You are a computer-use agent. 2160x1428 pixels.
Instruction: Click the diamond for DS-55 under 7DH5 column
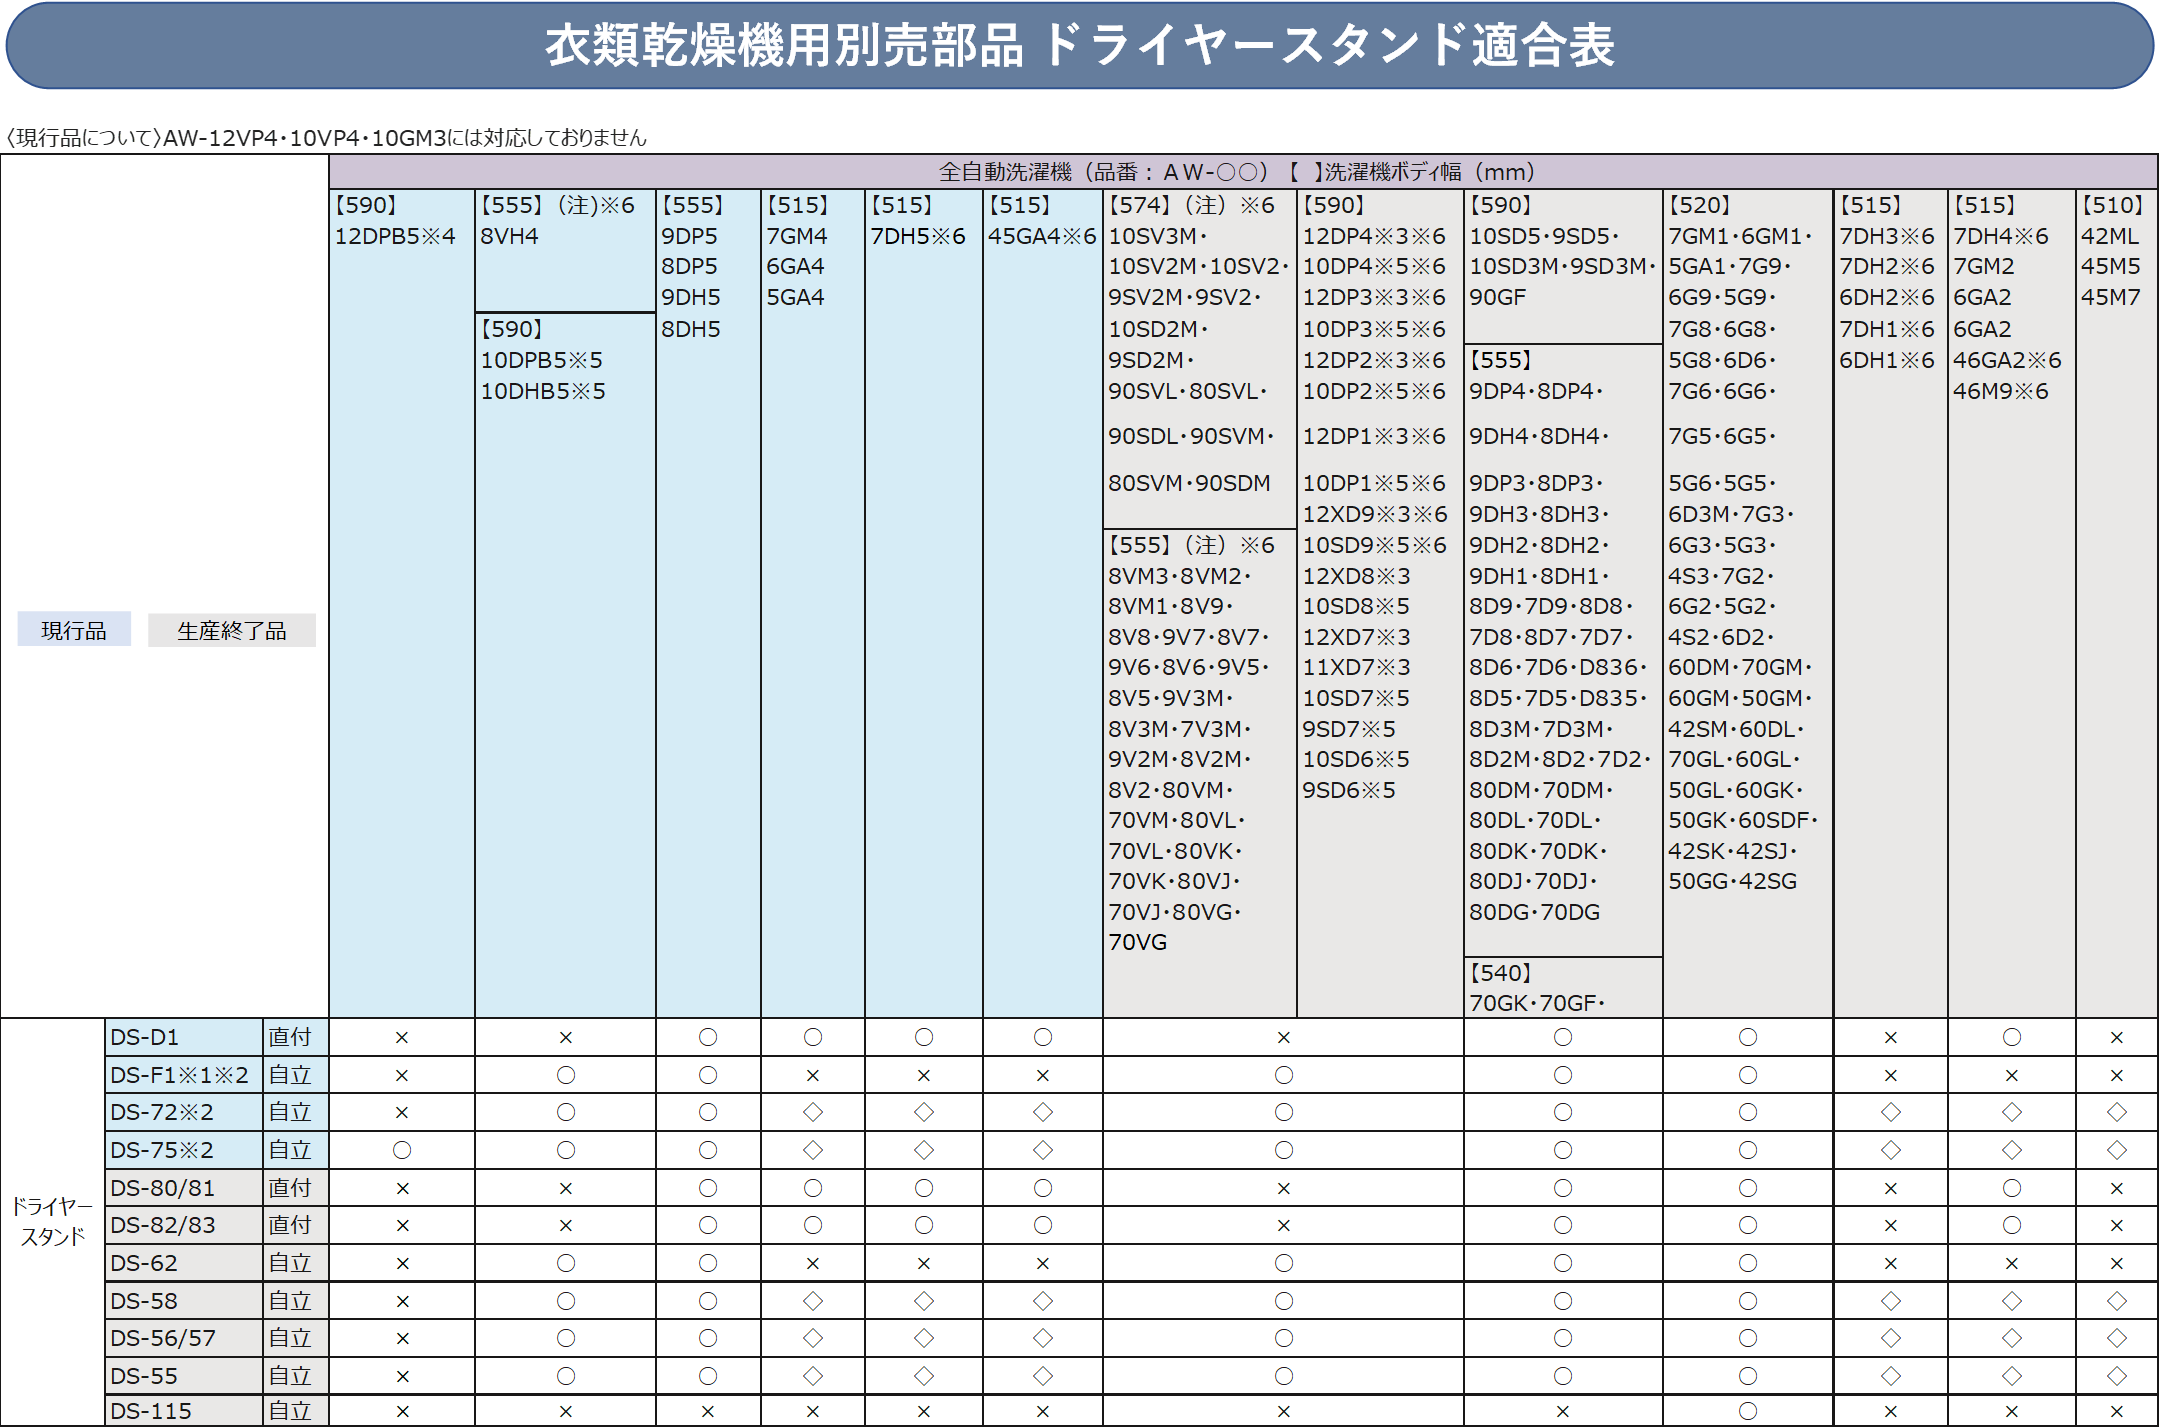pos(923,1376)
